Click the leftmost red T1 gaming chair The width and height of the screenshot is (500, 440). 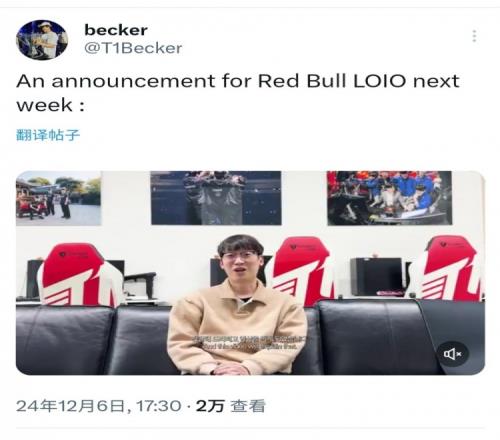(80, 275)
